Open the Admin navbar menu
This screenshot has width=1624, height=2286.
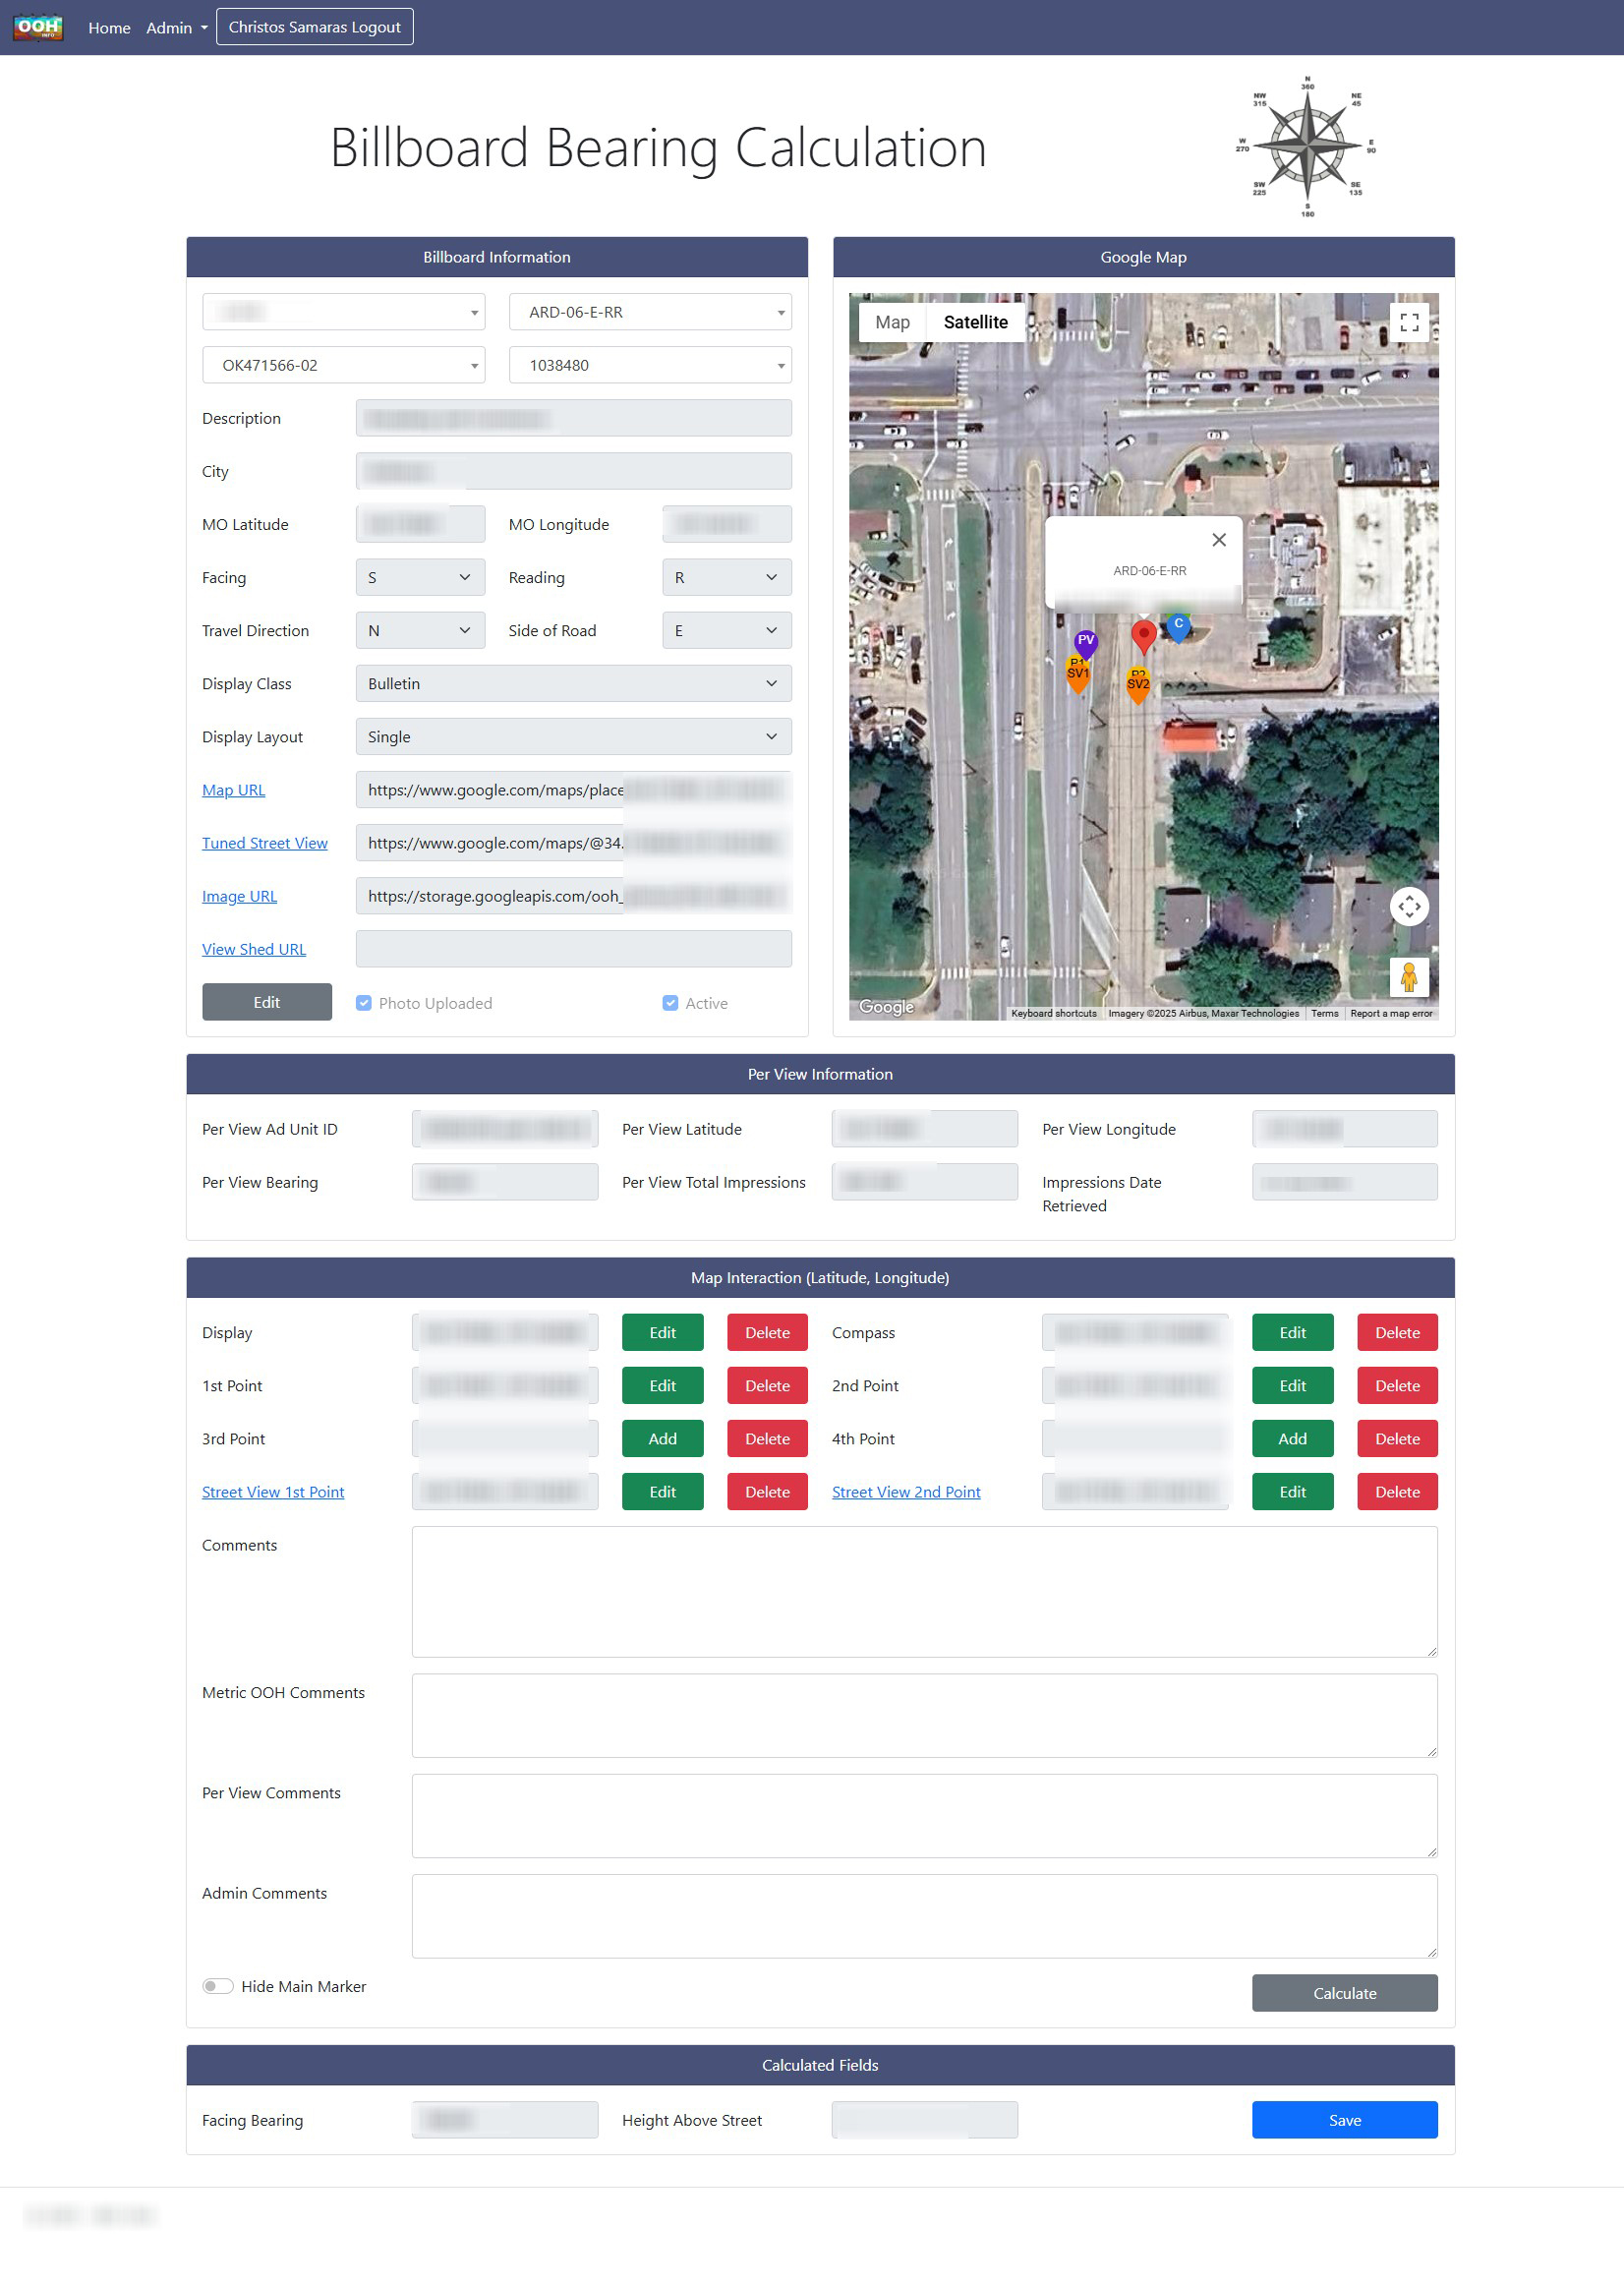pos(176,28)
